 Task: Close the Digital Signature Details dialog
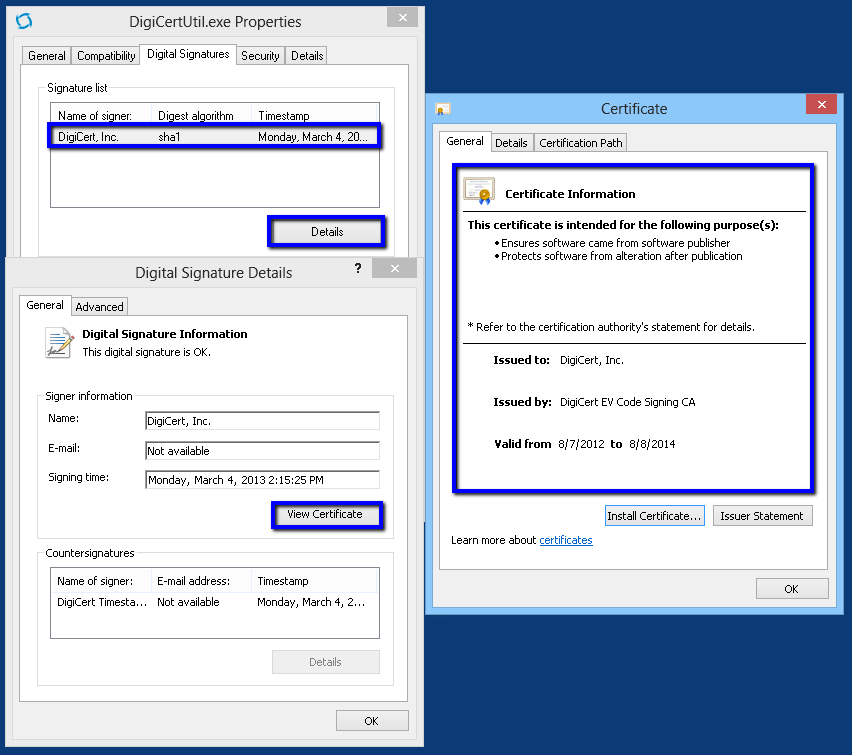394,269
